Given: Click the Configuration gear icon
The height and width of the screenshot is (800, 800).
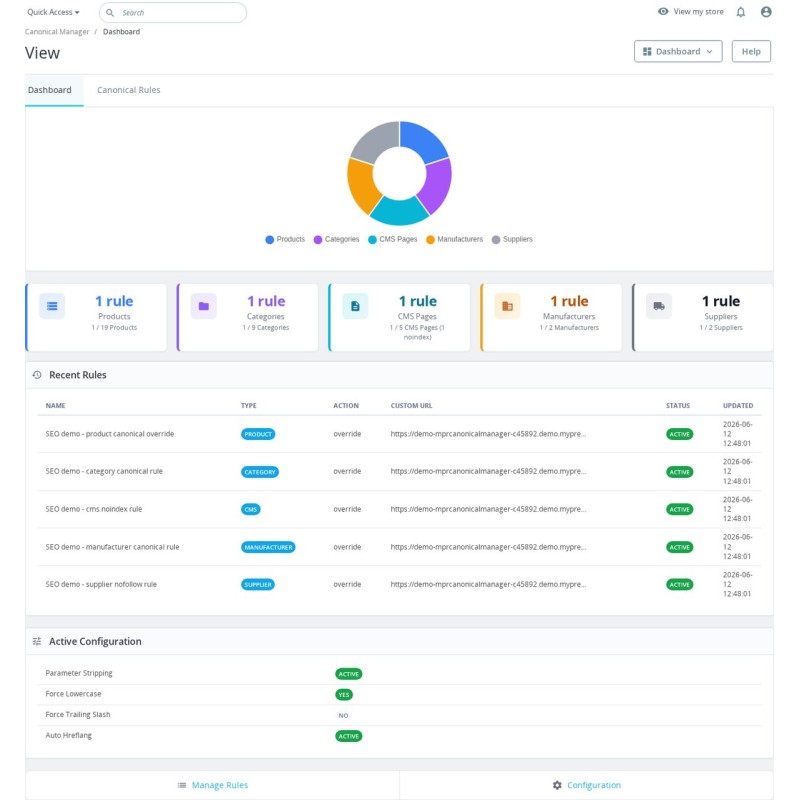Looking at the screenshot, I should coord(557,785).
